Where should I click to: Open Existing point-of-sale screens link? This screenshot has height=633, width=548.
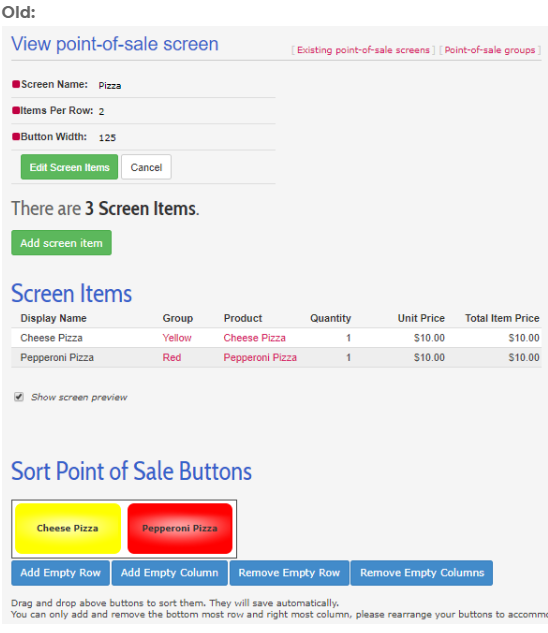coord(363,50)
